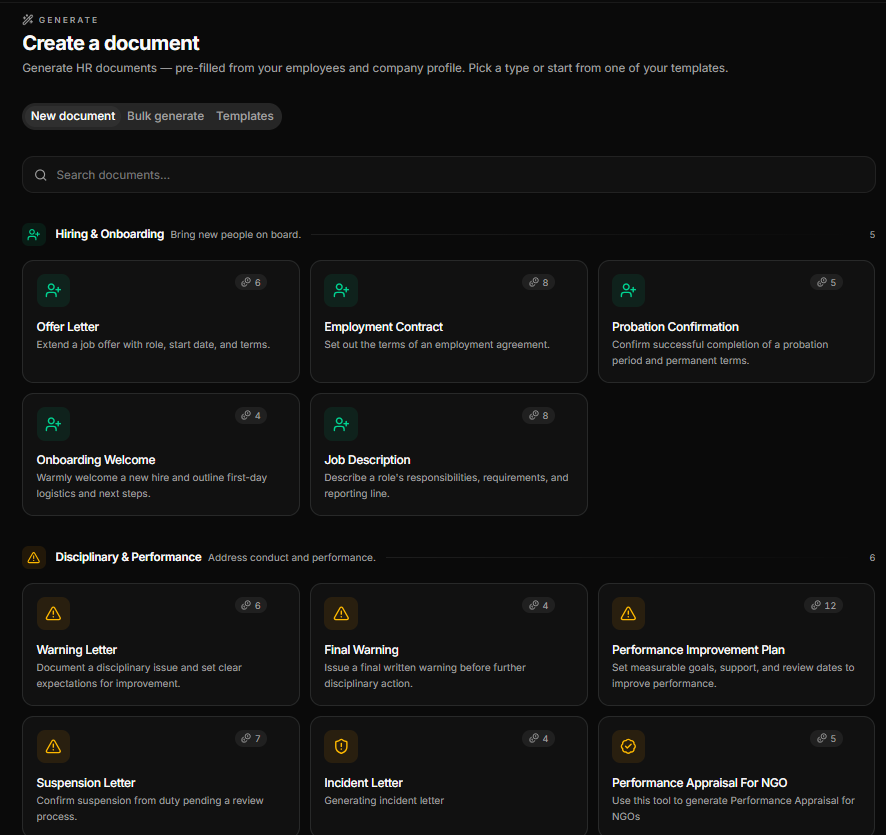886x835 pixels.
Task: Click the Disciplinary & Performance section icon
Action: (34, 558)
